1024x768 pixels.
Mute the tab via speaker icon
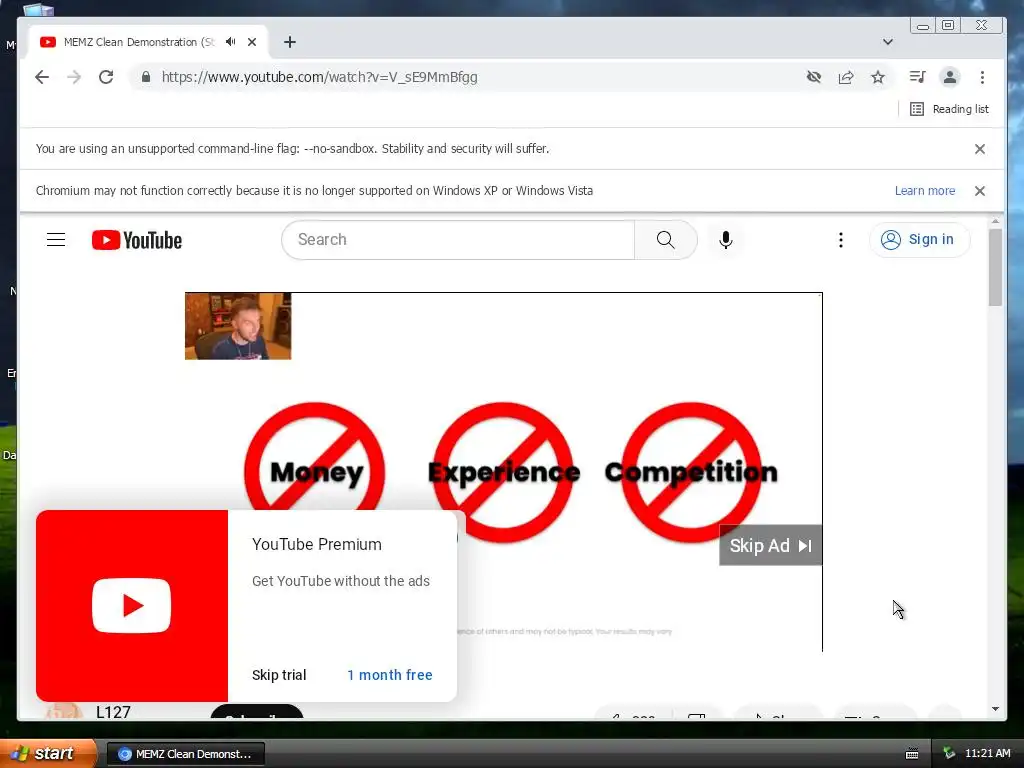click(231, 42)
